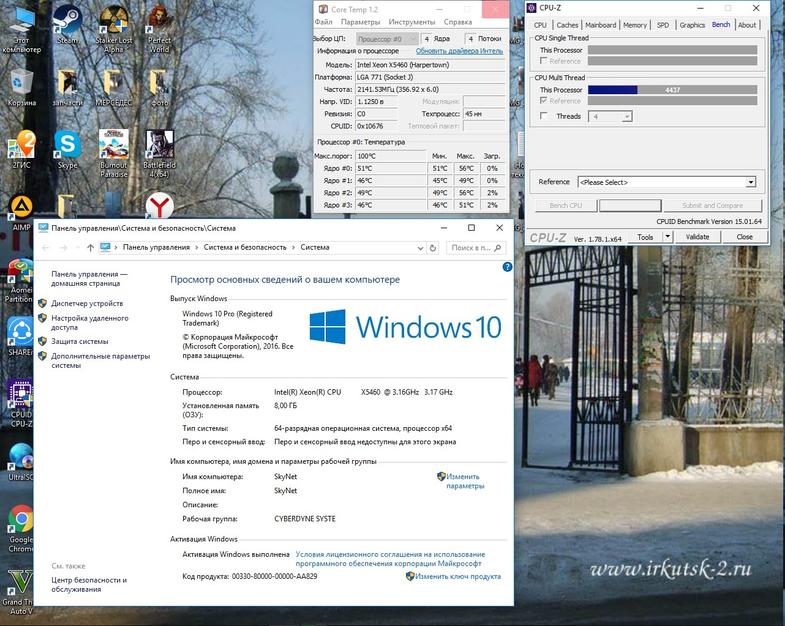Launch Skype from the desktop
The image size is (785, 626).
click(x=67, y=149)
